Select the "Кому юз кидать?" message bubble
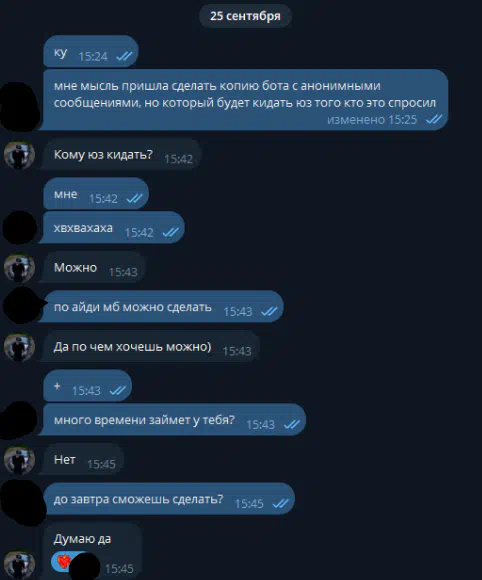Viewport: 482px width, 580px height. pos(122,154)
